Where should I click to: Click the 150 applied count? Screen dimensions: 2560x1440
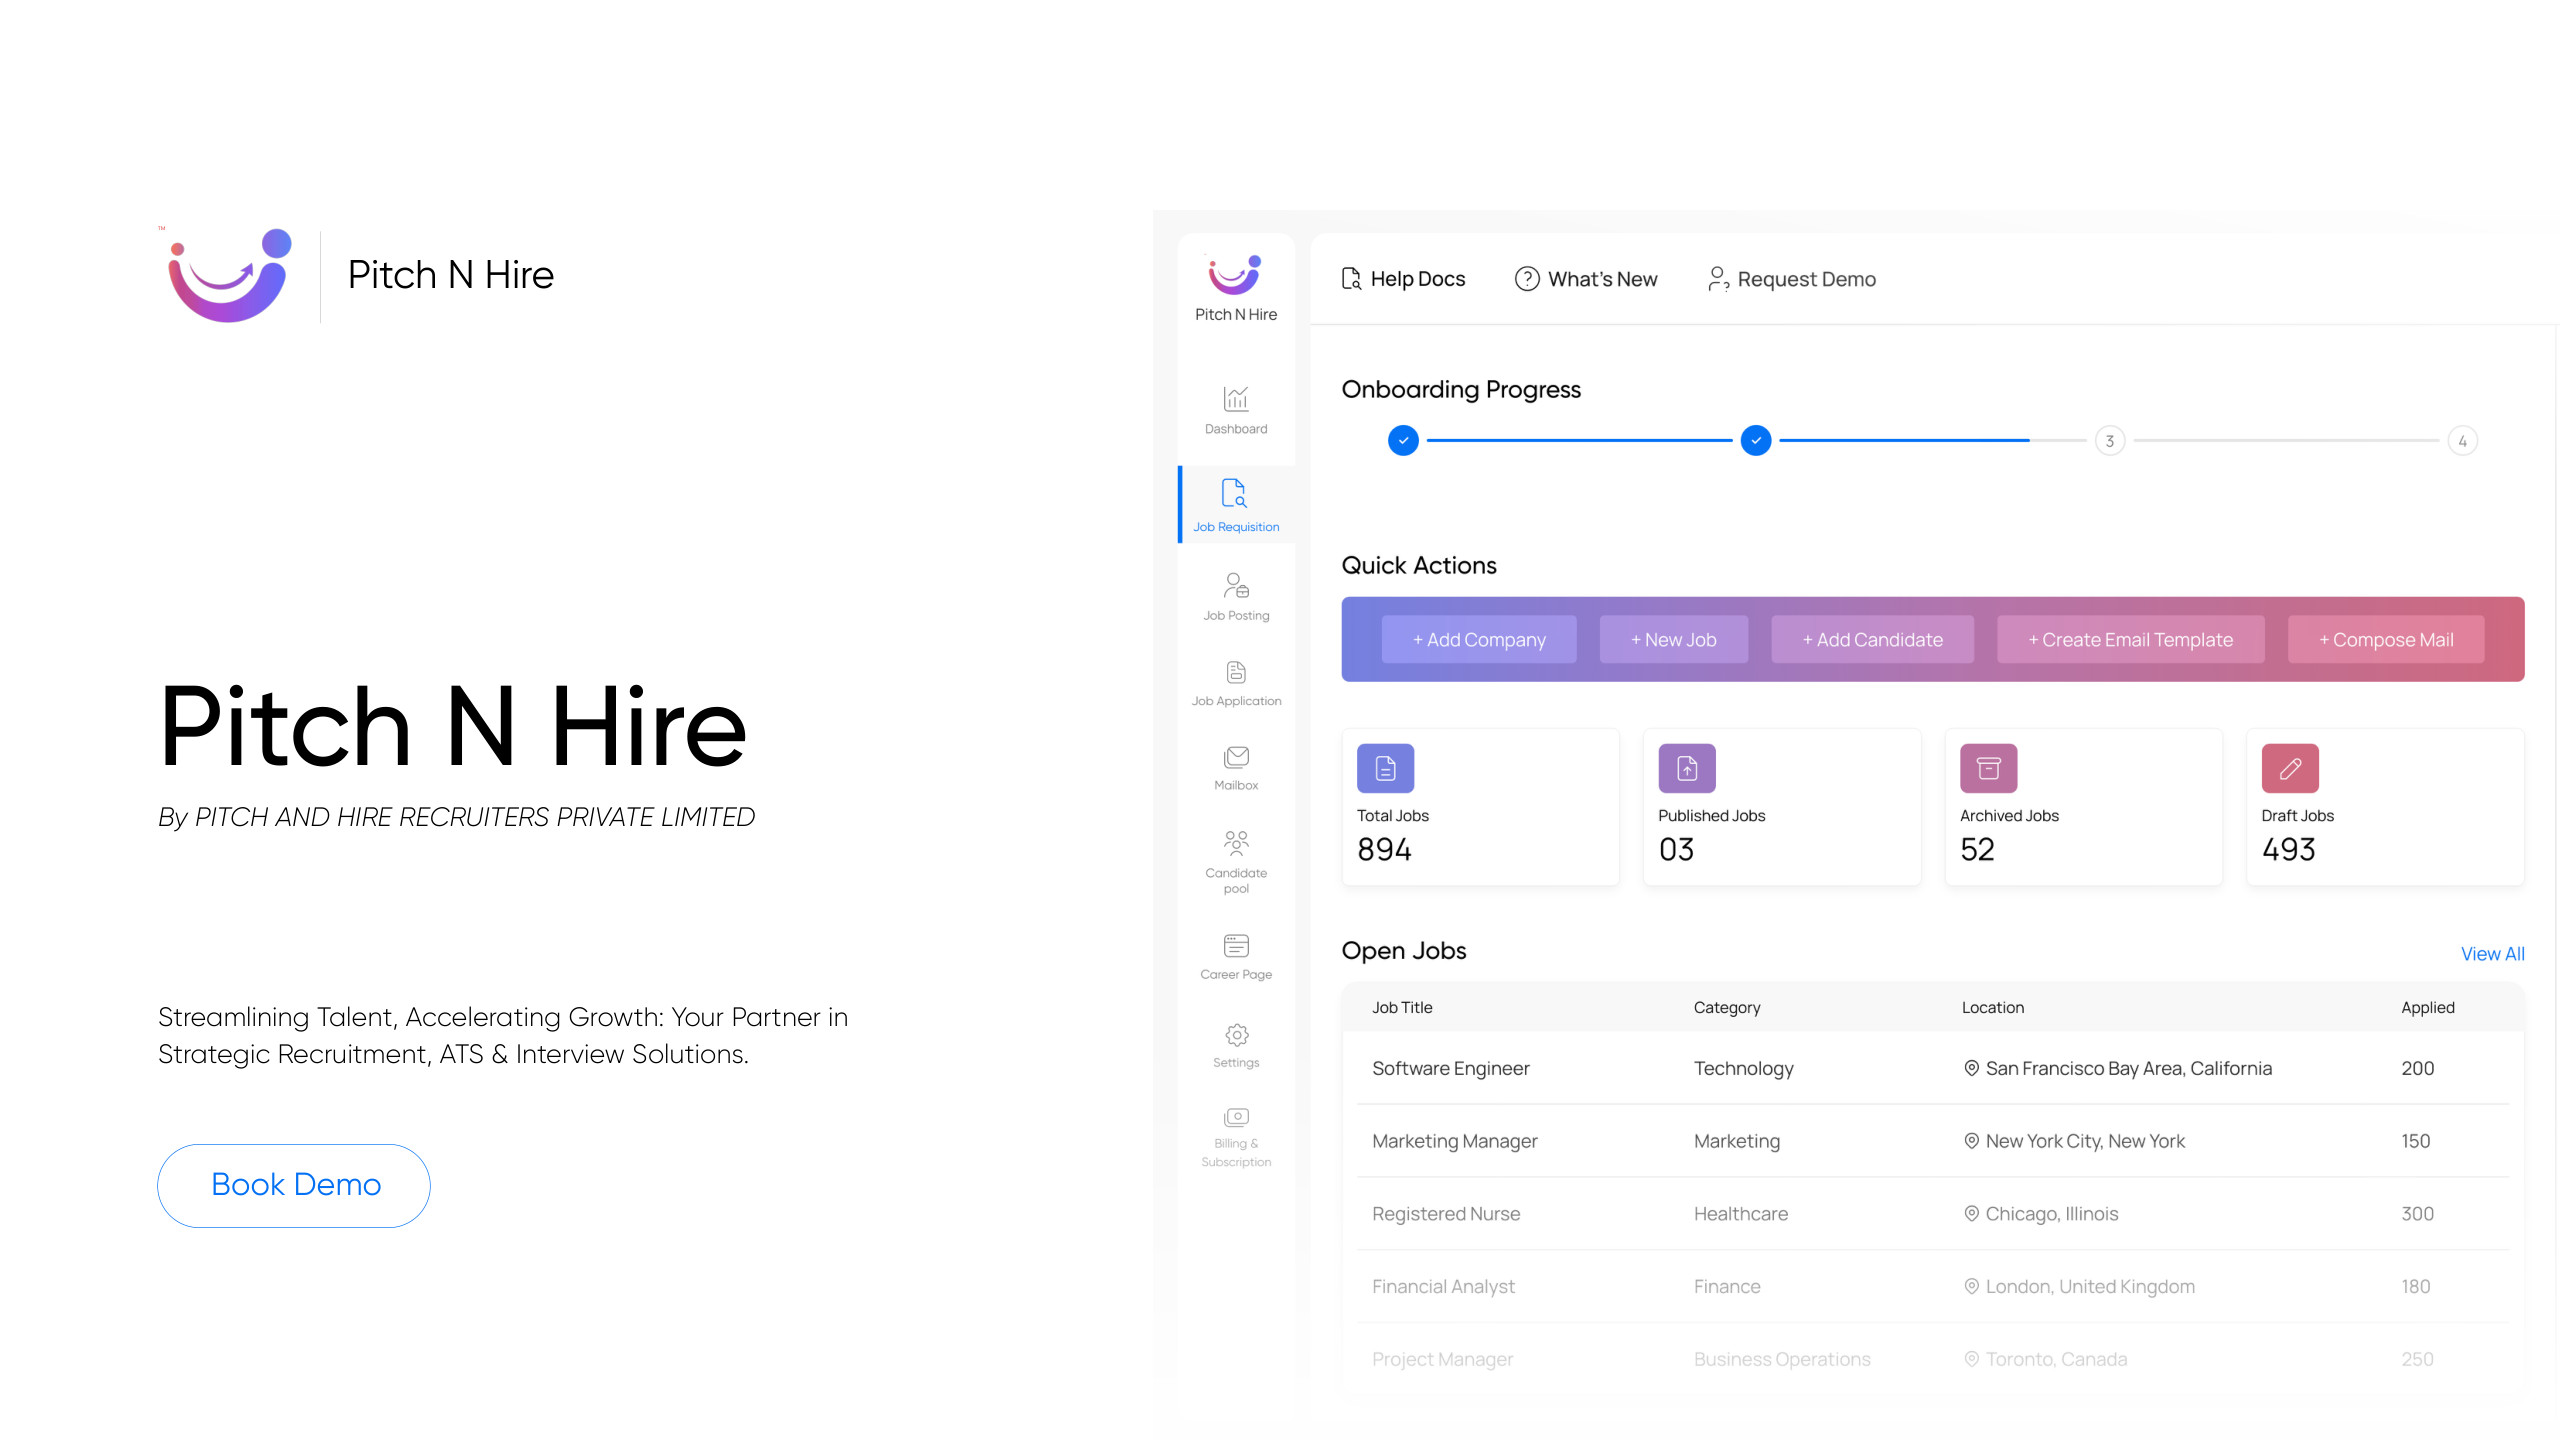coord(2415,1141)
